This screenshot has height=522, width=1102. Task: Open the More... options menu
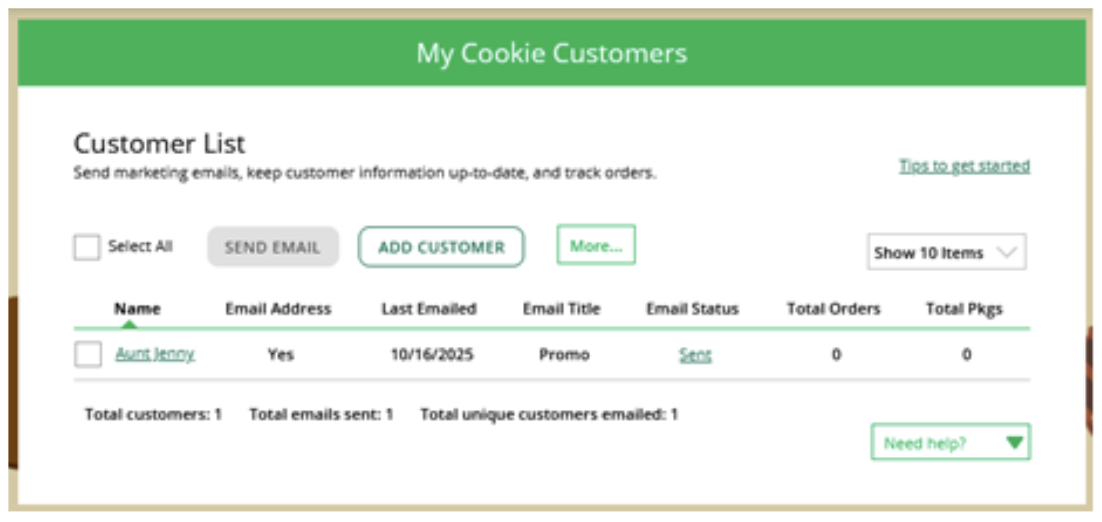pyautogui.click(x=596, y=245)
